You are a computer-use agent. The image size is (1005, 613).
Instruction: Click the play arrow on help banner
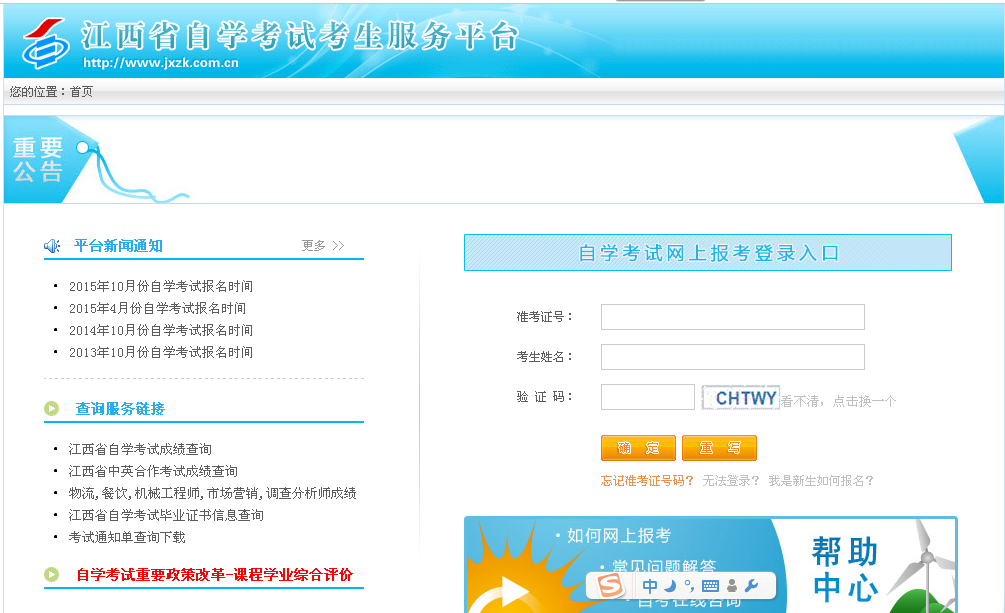(514, 591)
